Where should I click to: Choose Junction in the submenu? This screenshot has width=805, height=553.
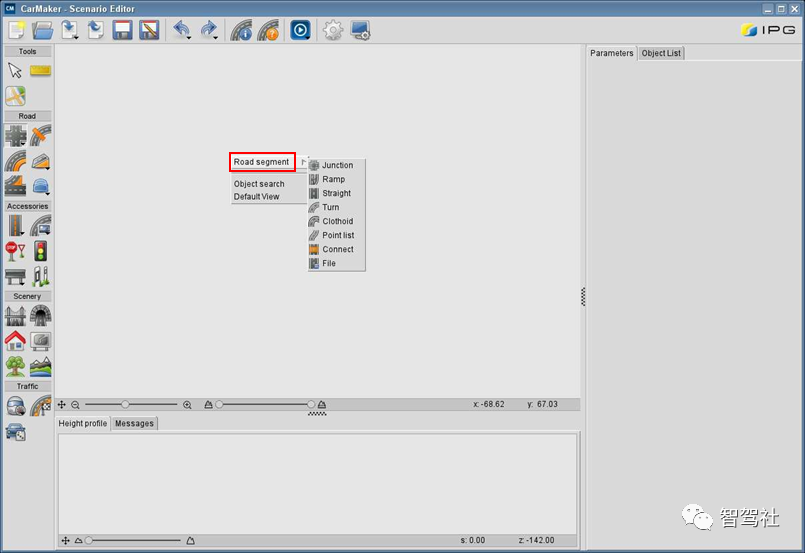pos(337,165)
